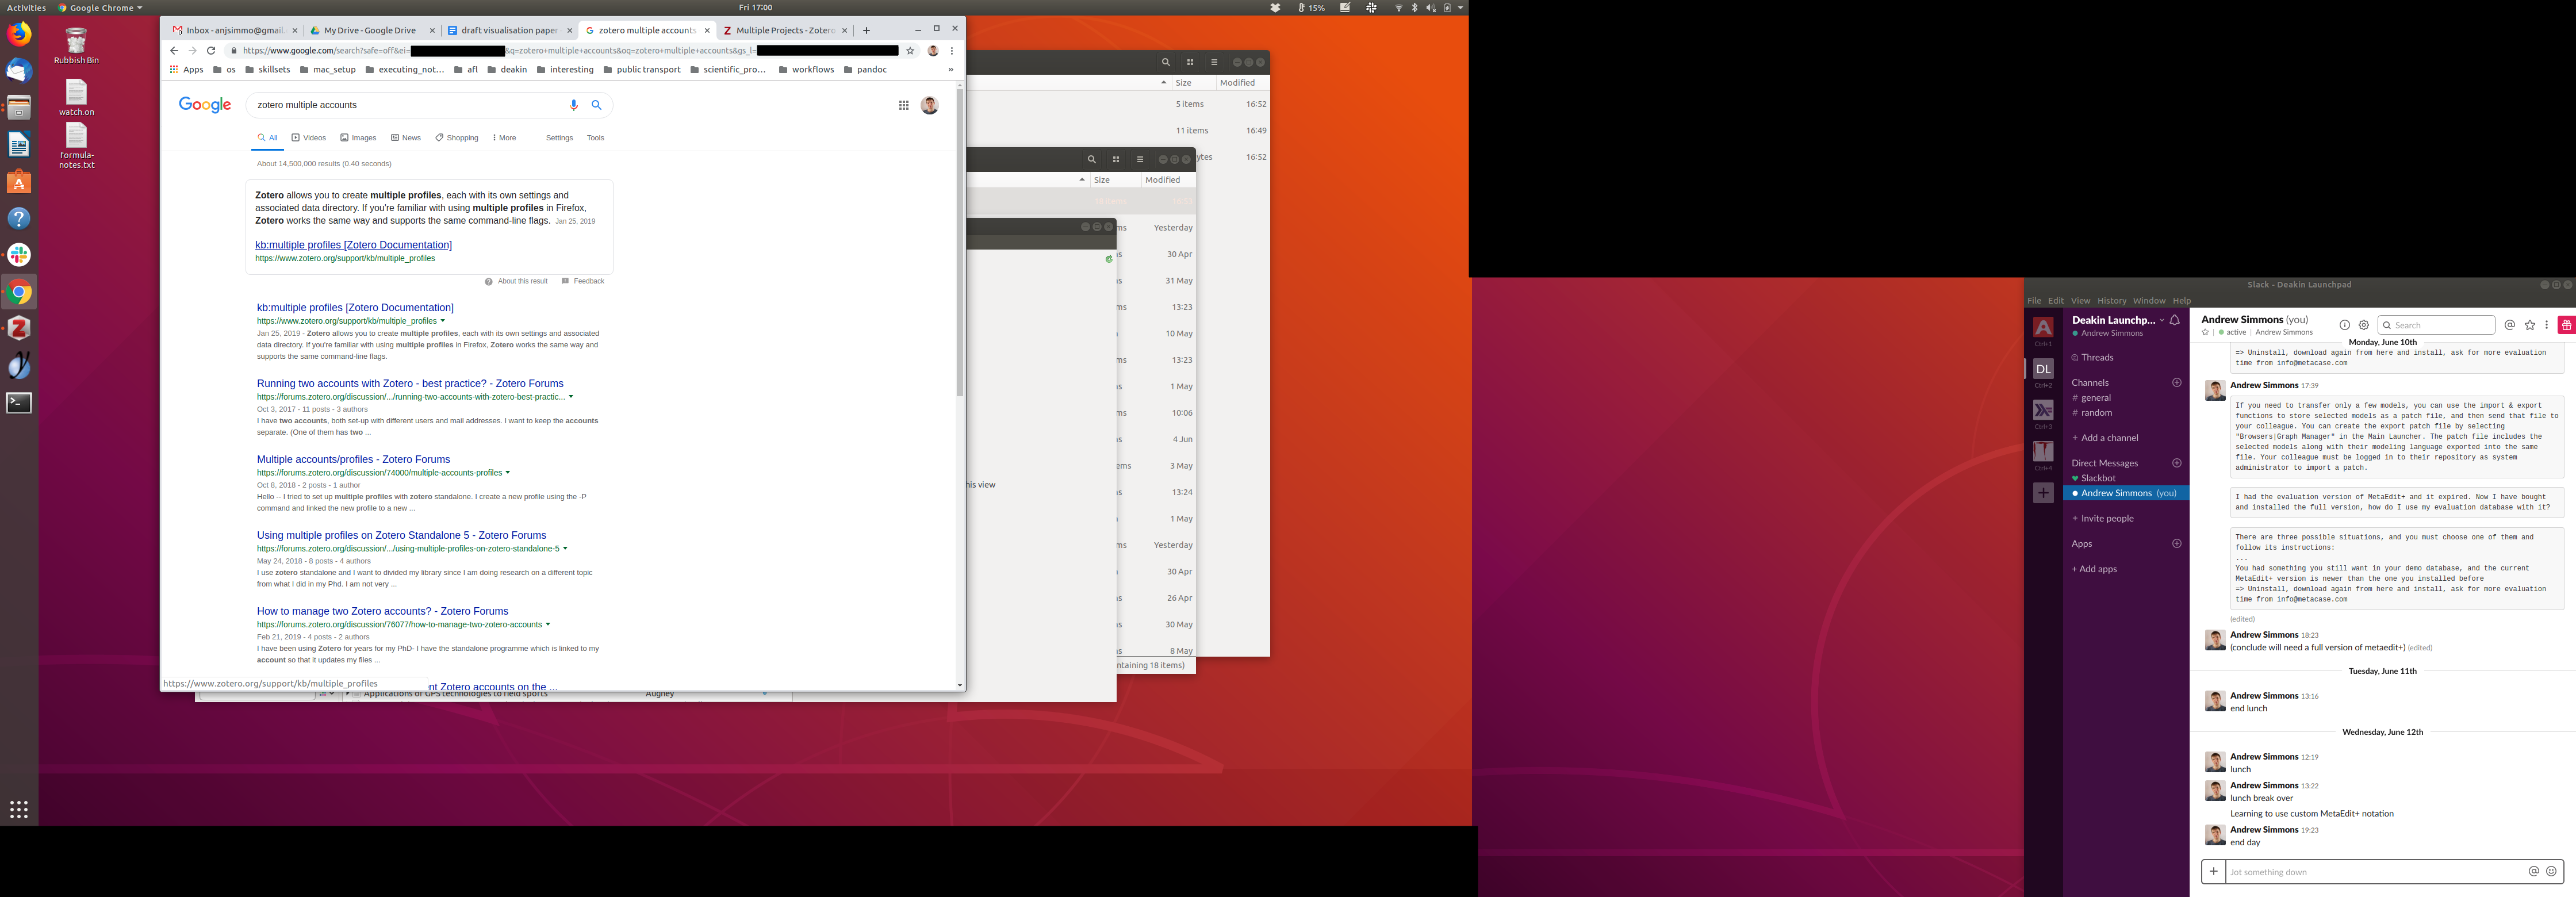Show conversation details info icon
The width and height of the screenshot is (2576, 897).
pos(2344,325)
